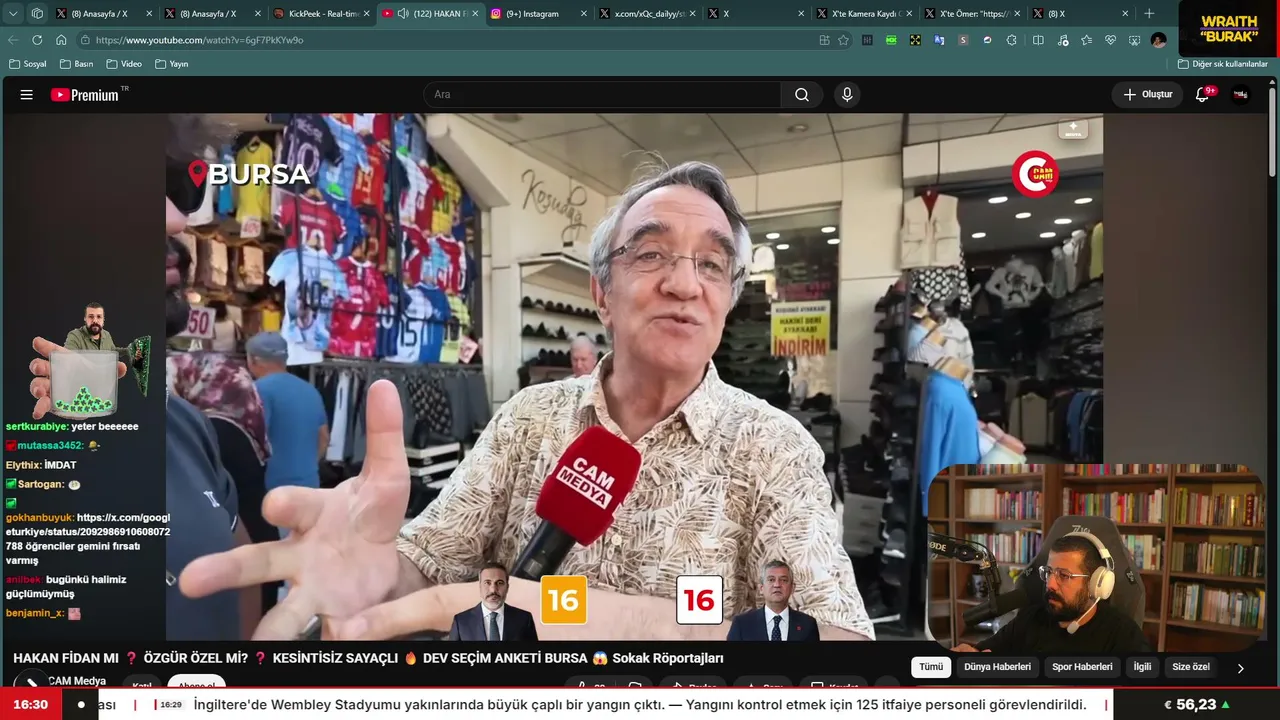Select the Tümü filter chip
This screenshot has width=1280, height=720.
coord(931,667)
